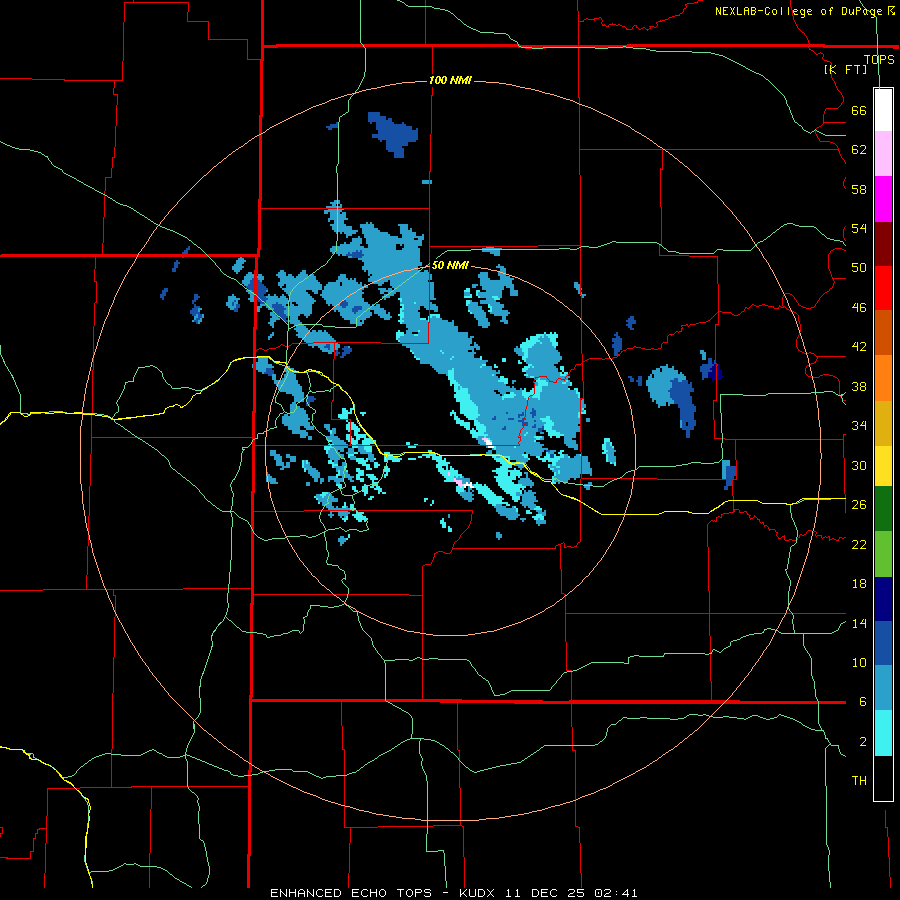Click the 'ENHANCED ECHO TOPS' product title
The image size is (900, 900).
pyautogui.click(x=351, y=893)
